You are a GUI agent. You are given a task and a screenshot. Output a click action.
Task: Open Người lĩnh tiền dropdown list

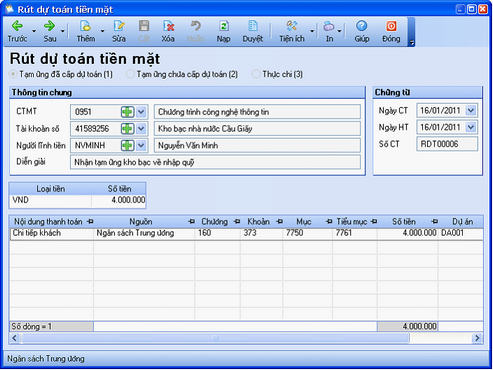pyautogui.click(x=141, y=145)
